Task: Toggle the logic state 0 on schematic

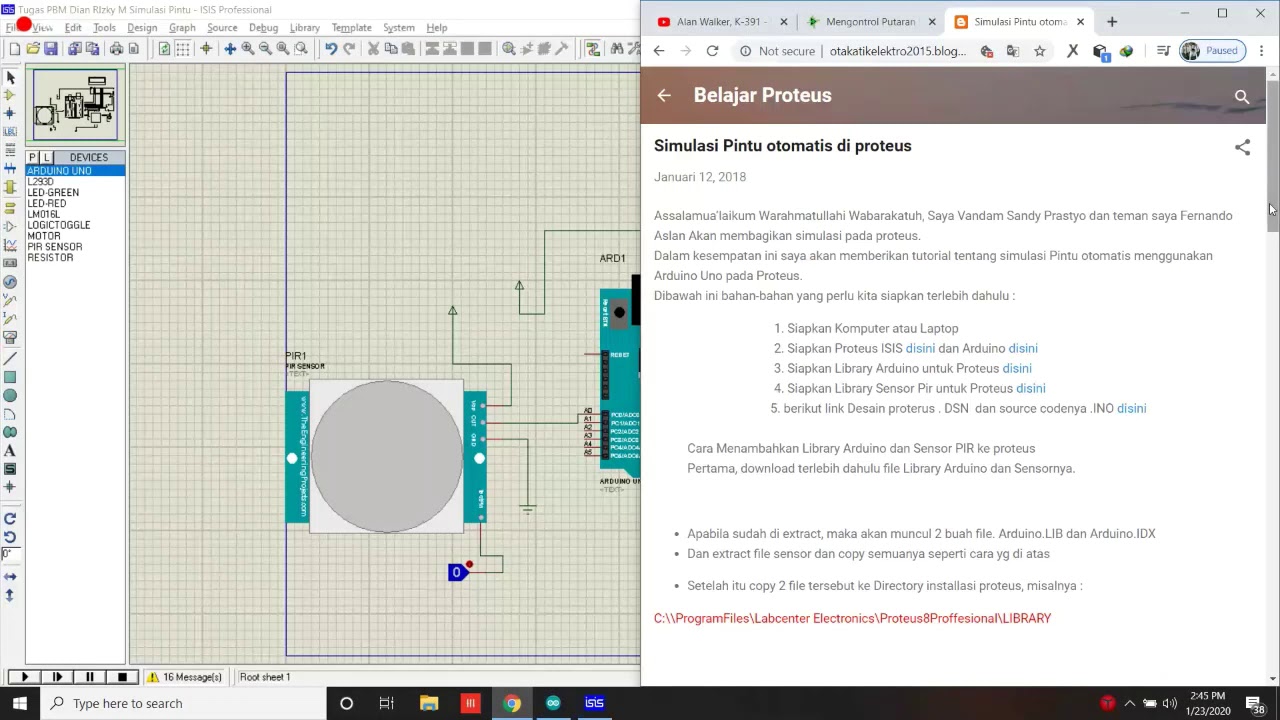Action: click(x=457, y=573)
